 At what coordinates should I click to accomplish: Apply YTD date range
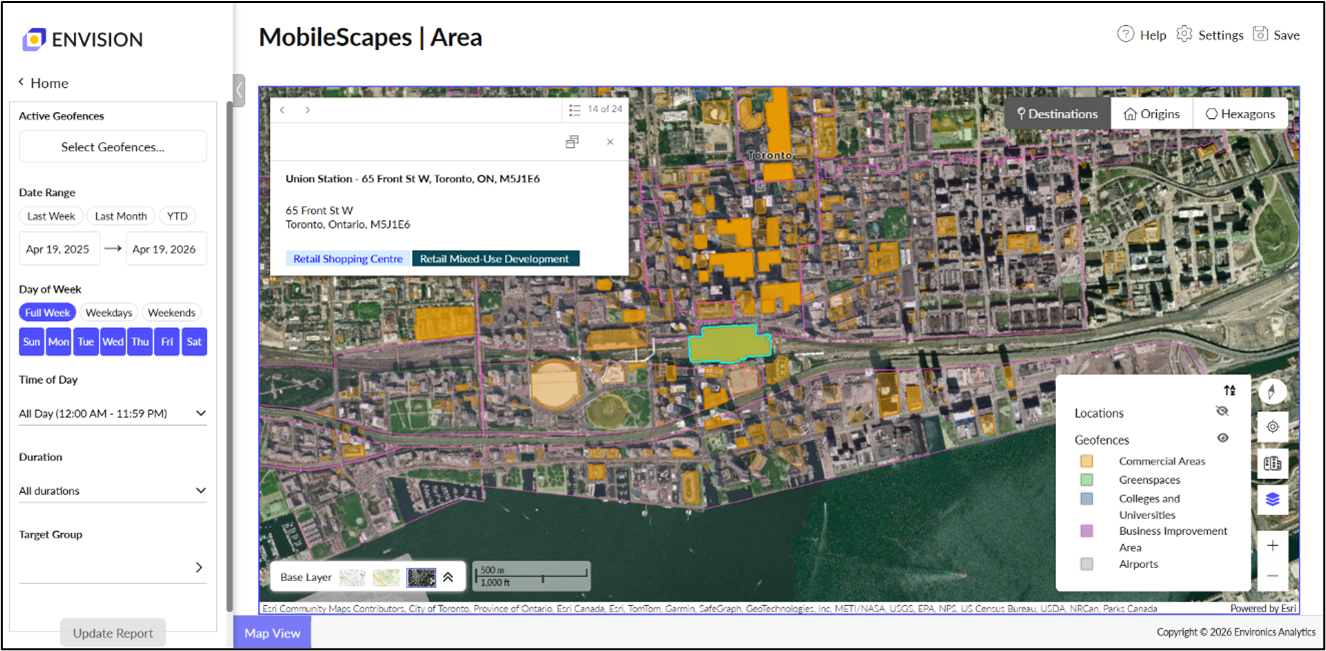point(177,216)
